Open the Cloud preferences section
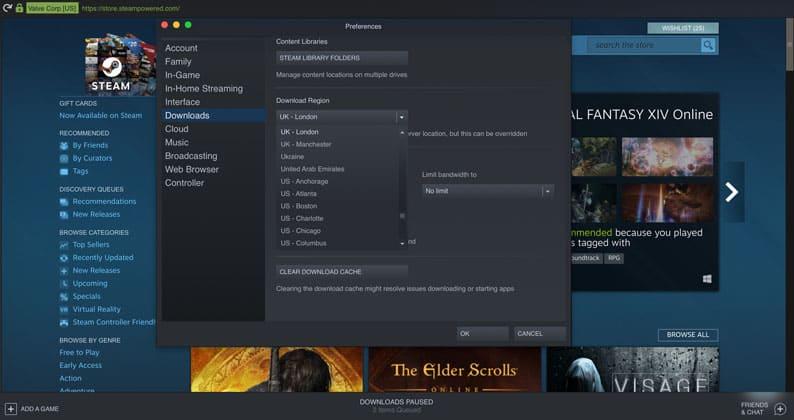Viewport: 794px width, 420px height. pos(177,129)
